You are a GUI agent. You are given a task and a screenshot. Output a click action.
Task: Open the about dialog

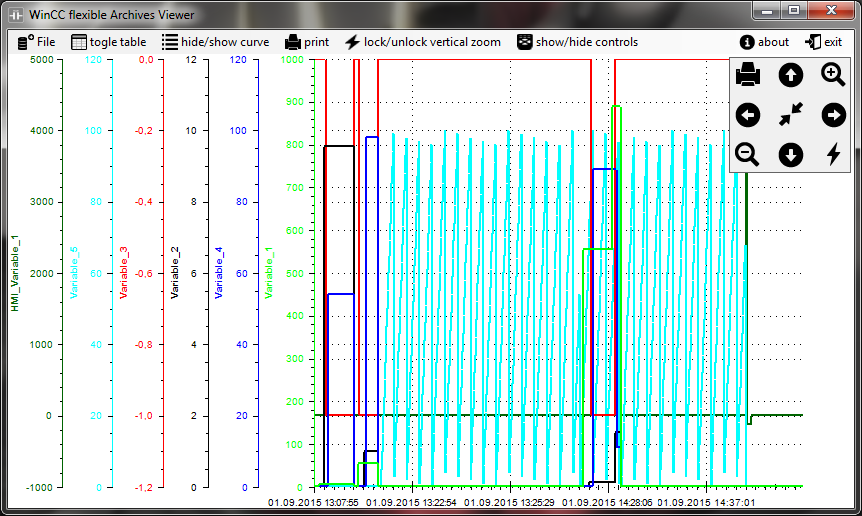(x=764, y=42)
